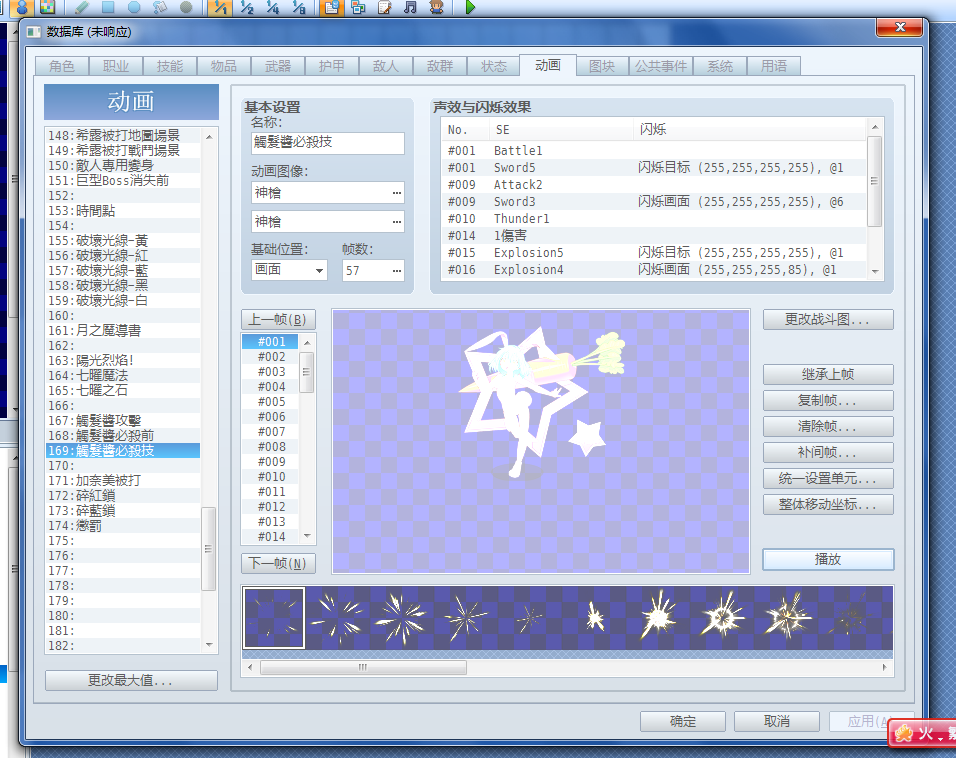Select the pencil drawing tool
Viewport: 956px width, 758px height.
81,7
